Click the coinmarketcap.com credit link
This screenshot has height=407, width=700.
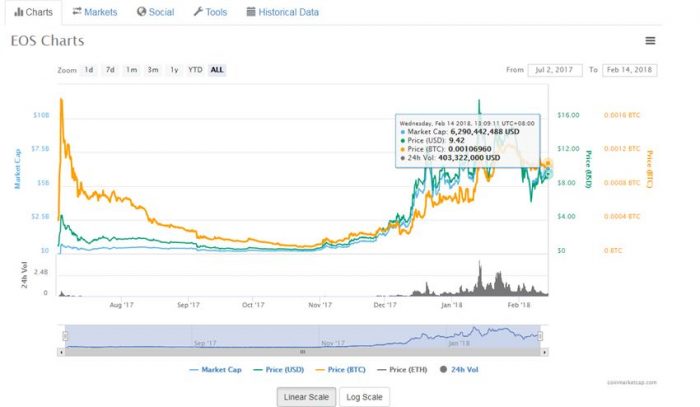632,382
